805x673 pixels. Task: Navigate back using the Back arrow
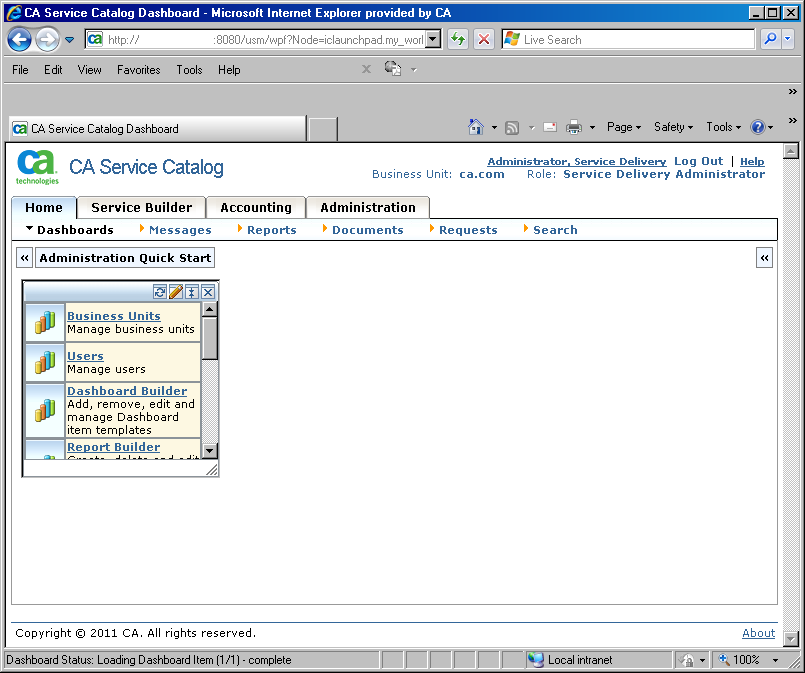pyautogui.click(x=20, y=38)
